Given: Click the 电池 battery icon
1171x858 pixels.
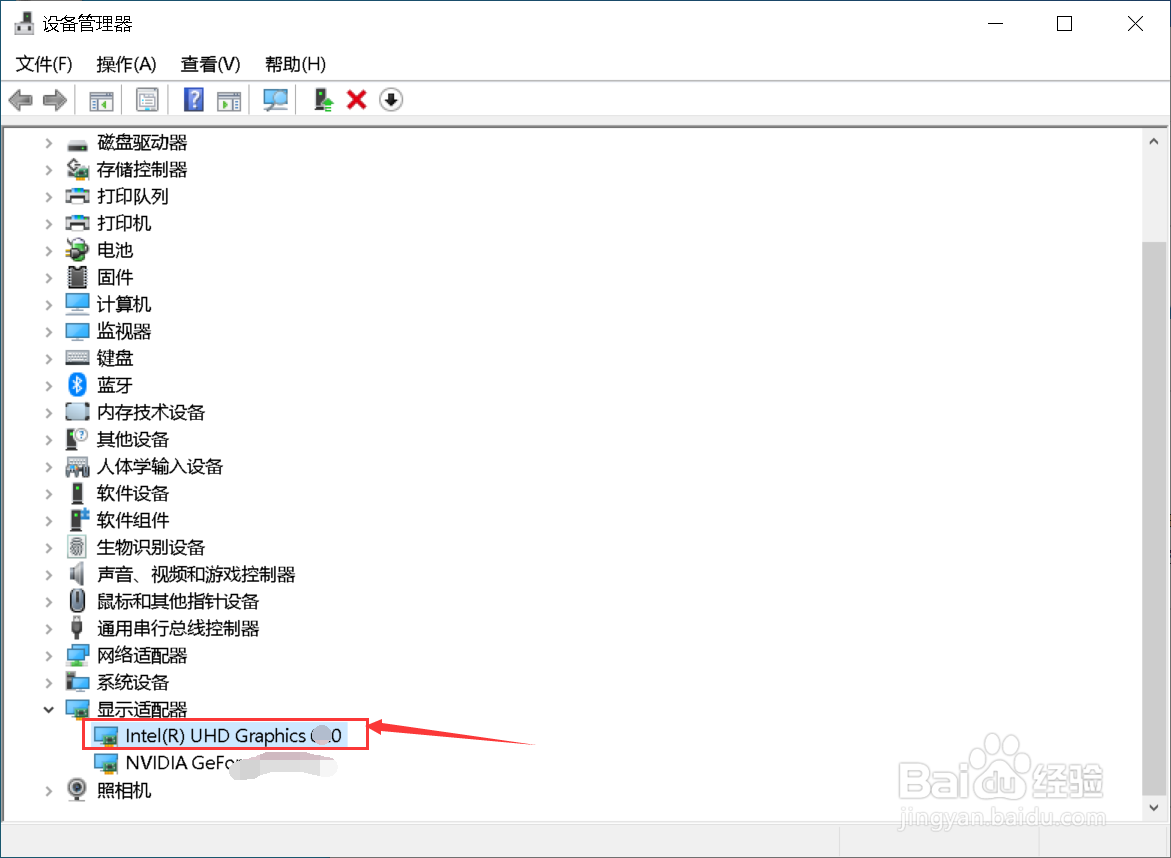Looking at the screenshot, I should 77,250.
